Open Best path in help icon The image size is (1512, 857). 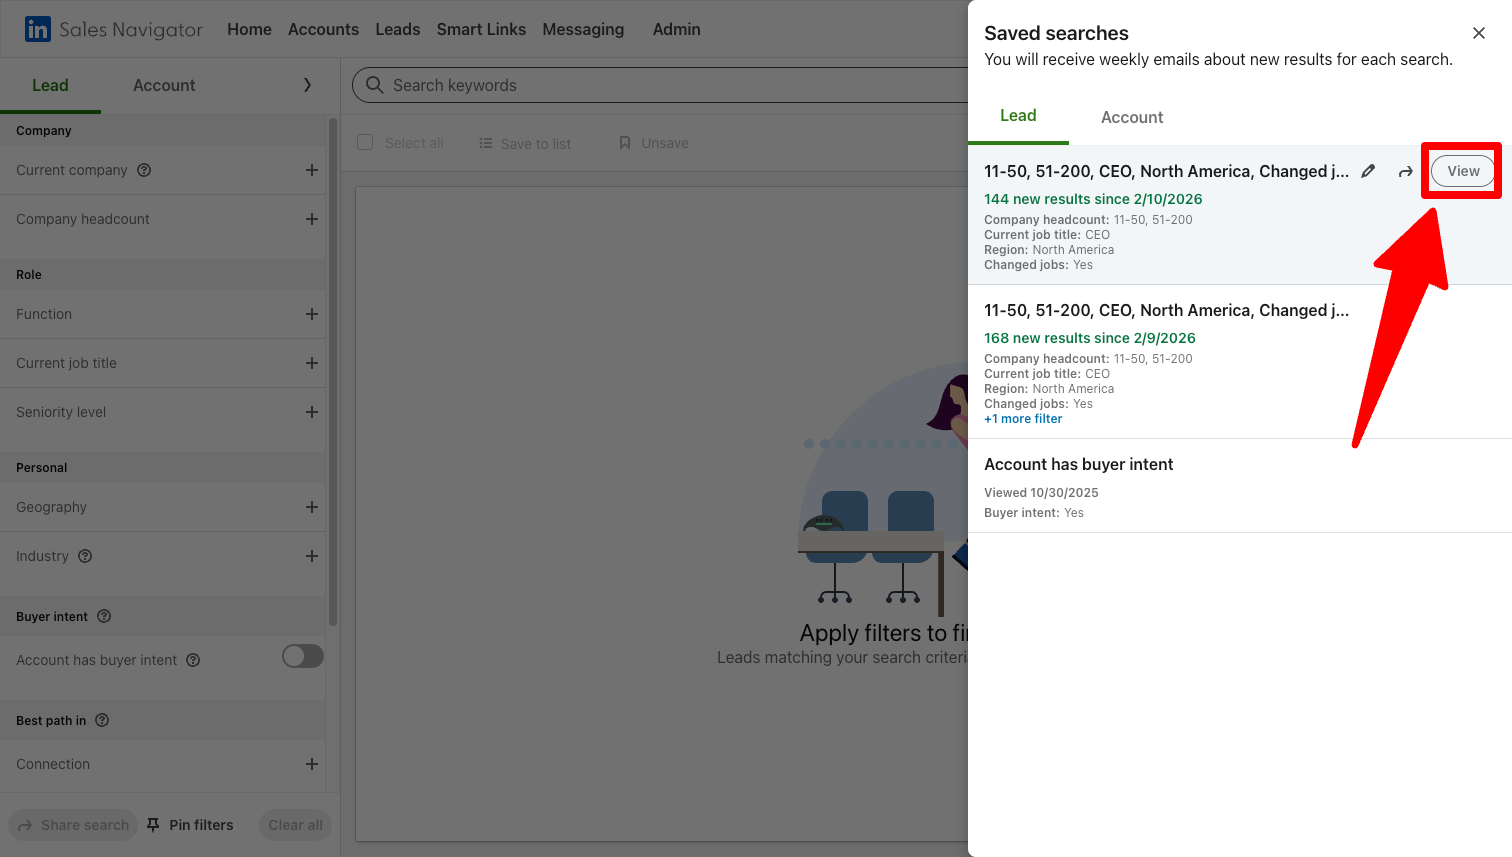(x=102, y=720)
